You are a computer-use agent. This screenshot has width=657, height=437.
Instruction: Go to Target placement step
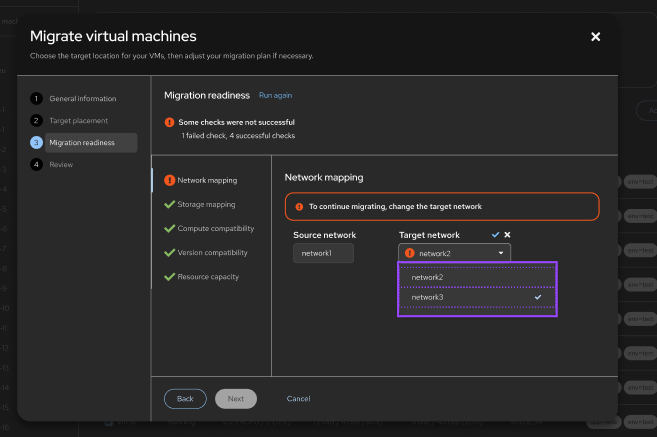[80, 121]
